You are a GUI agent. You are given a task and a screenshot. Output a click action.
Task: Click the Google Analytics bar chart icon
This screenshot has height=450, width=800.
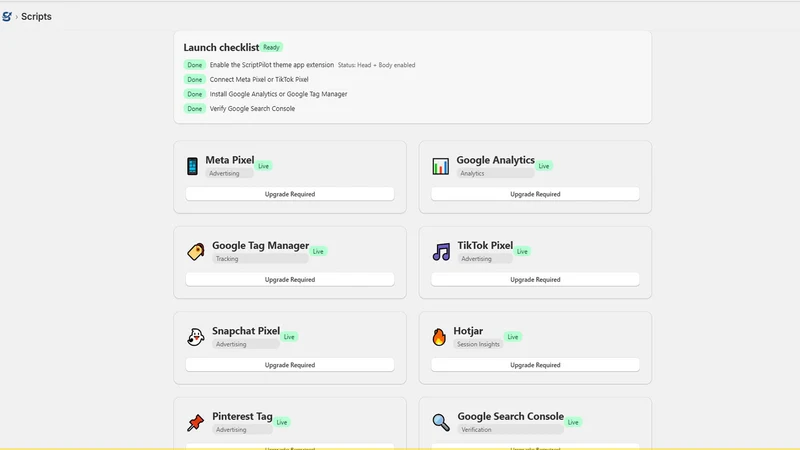point(440,166)
